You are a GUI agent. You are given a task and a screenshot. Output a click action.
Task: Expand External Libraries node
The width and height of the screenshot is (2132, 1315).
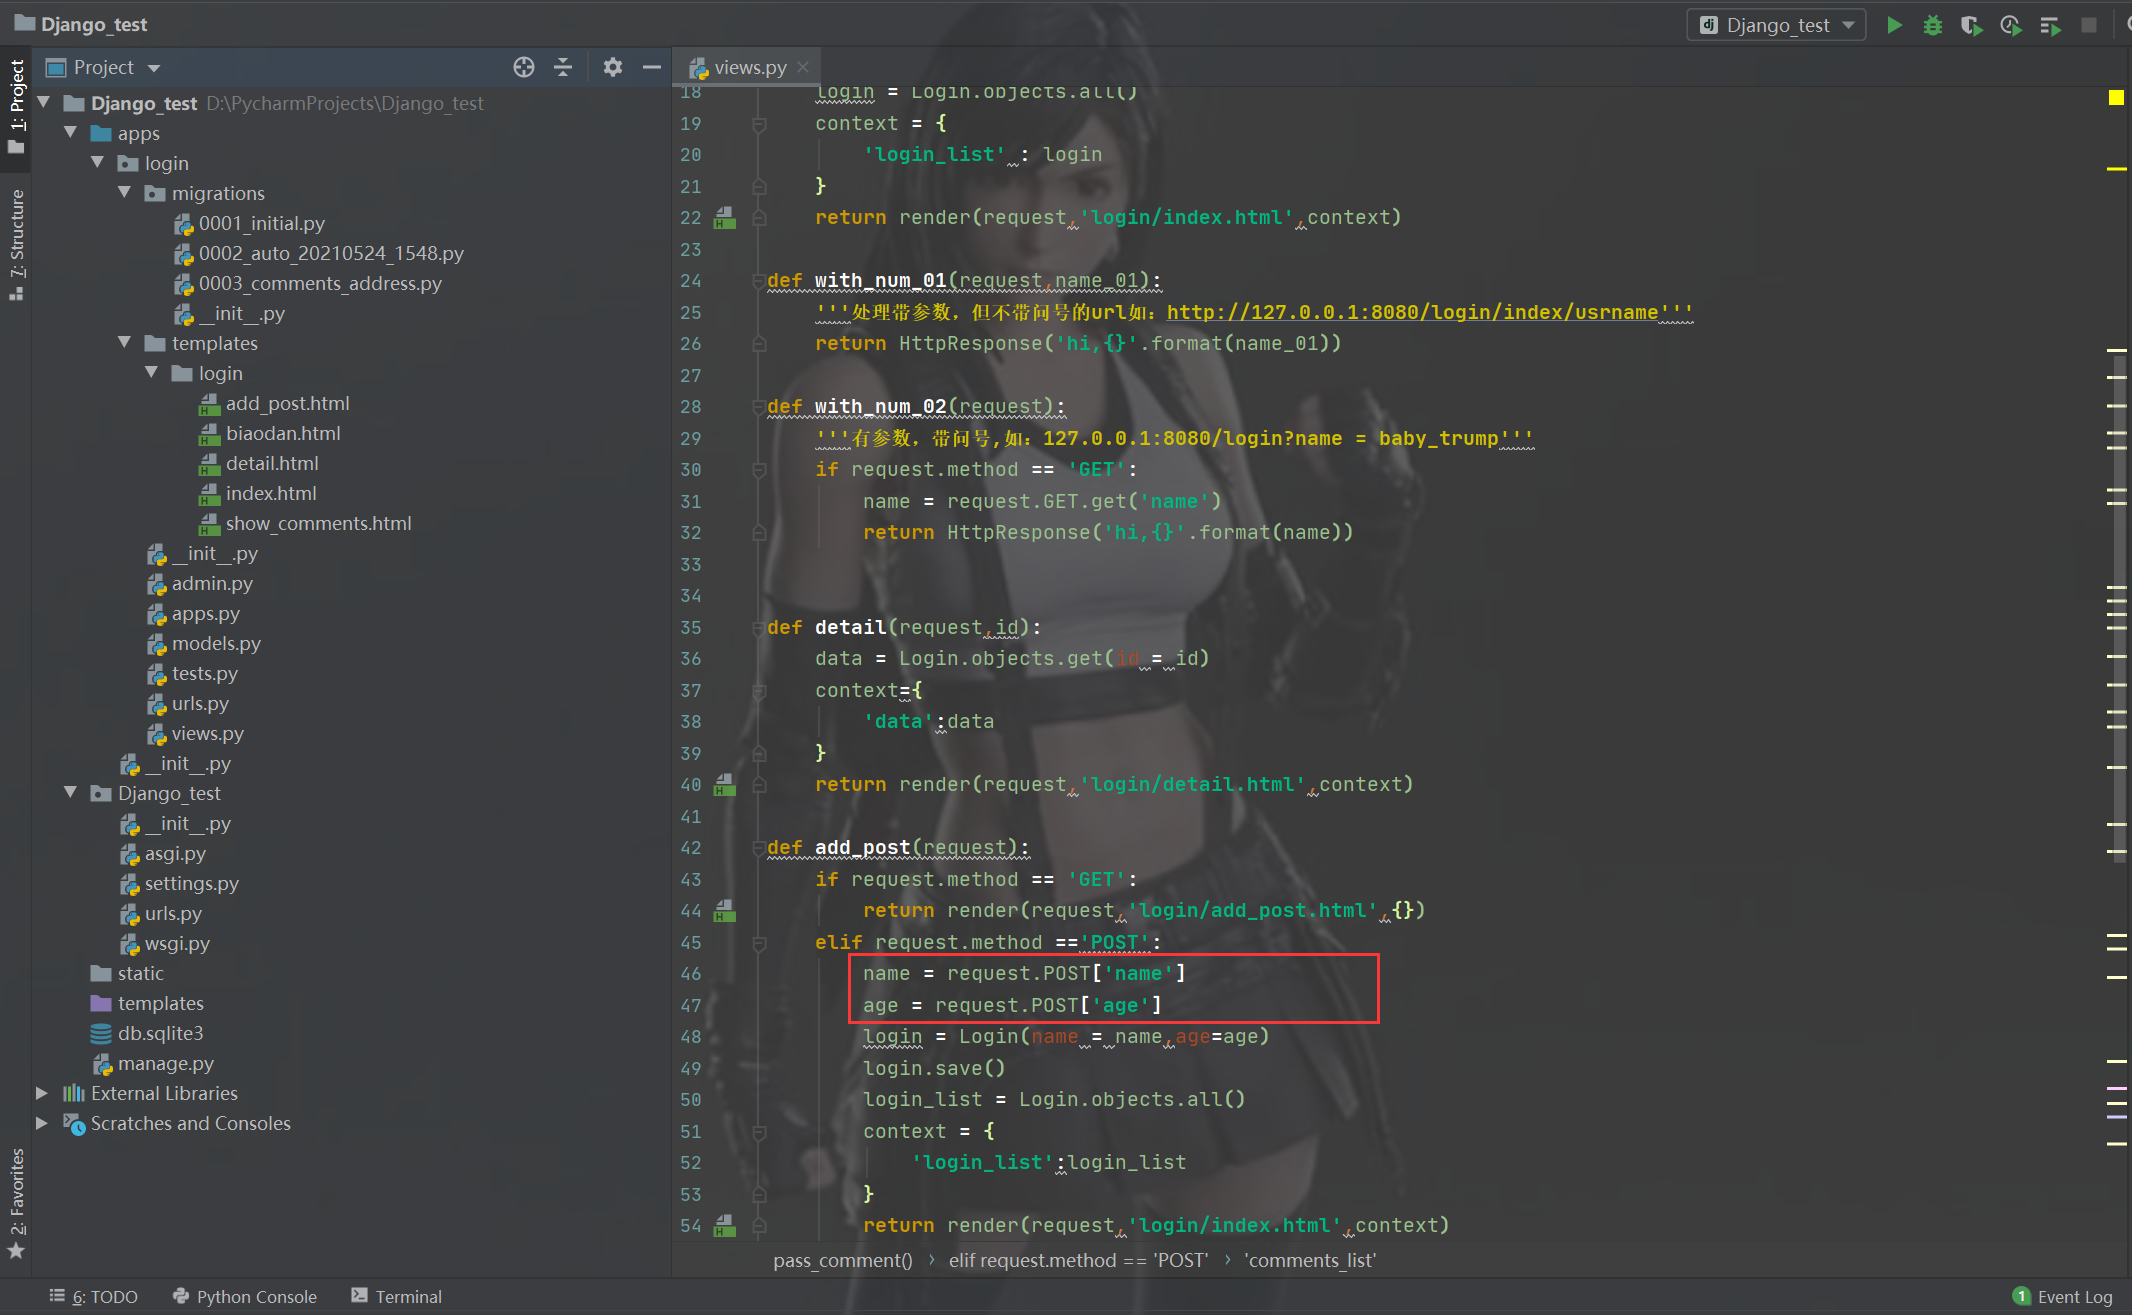point(42,1093)
